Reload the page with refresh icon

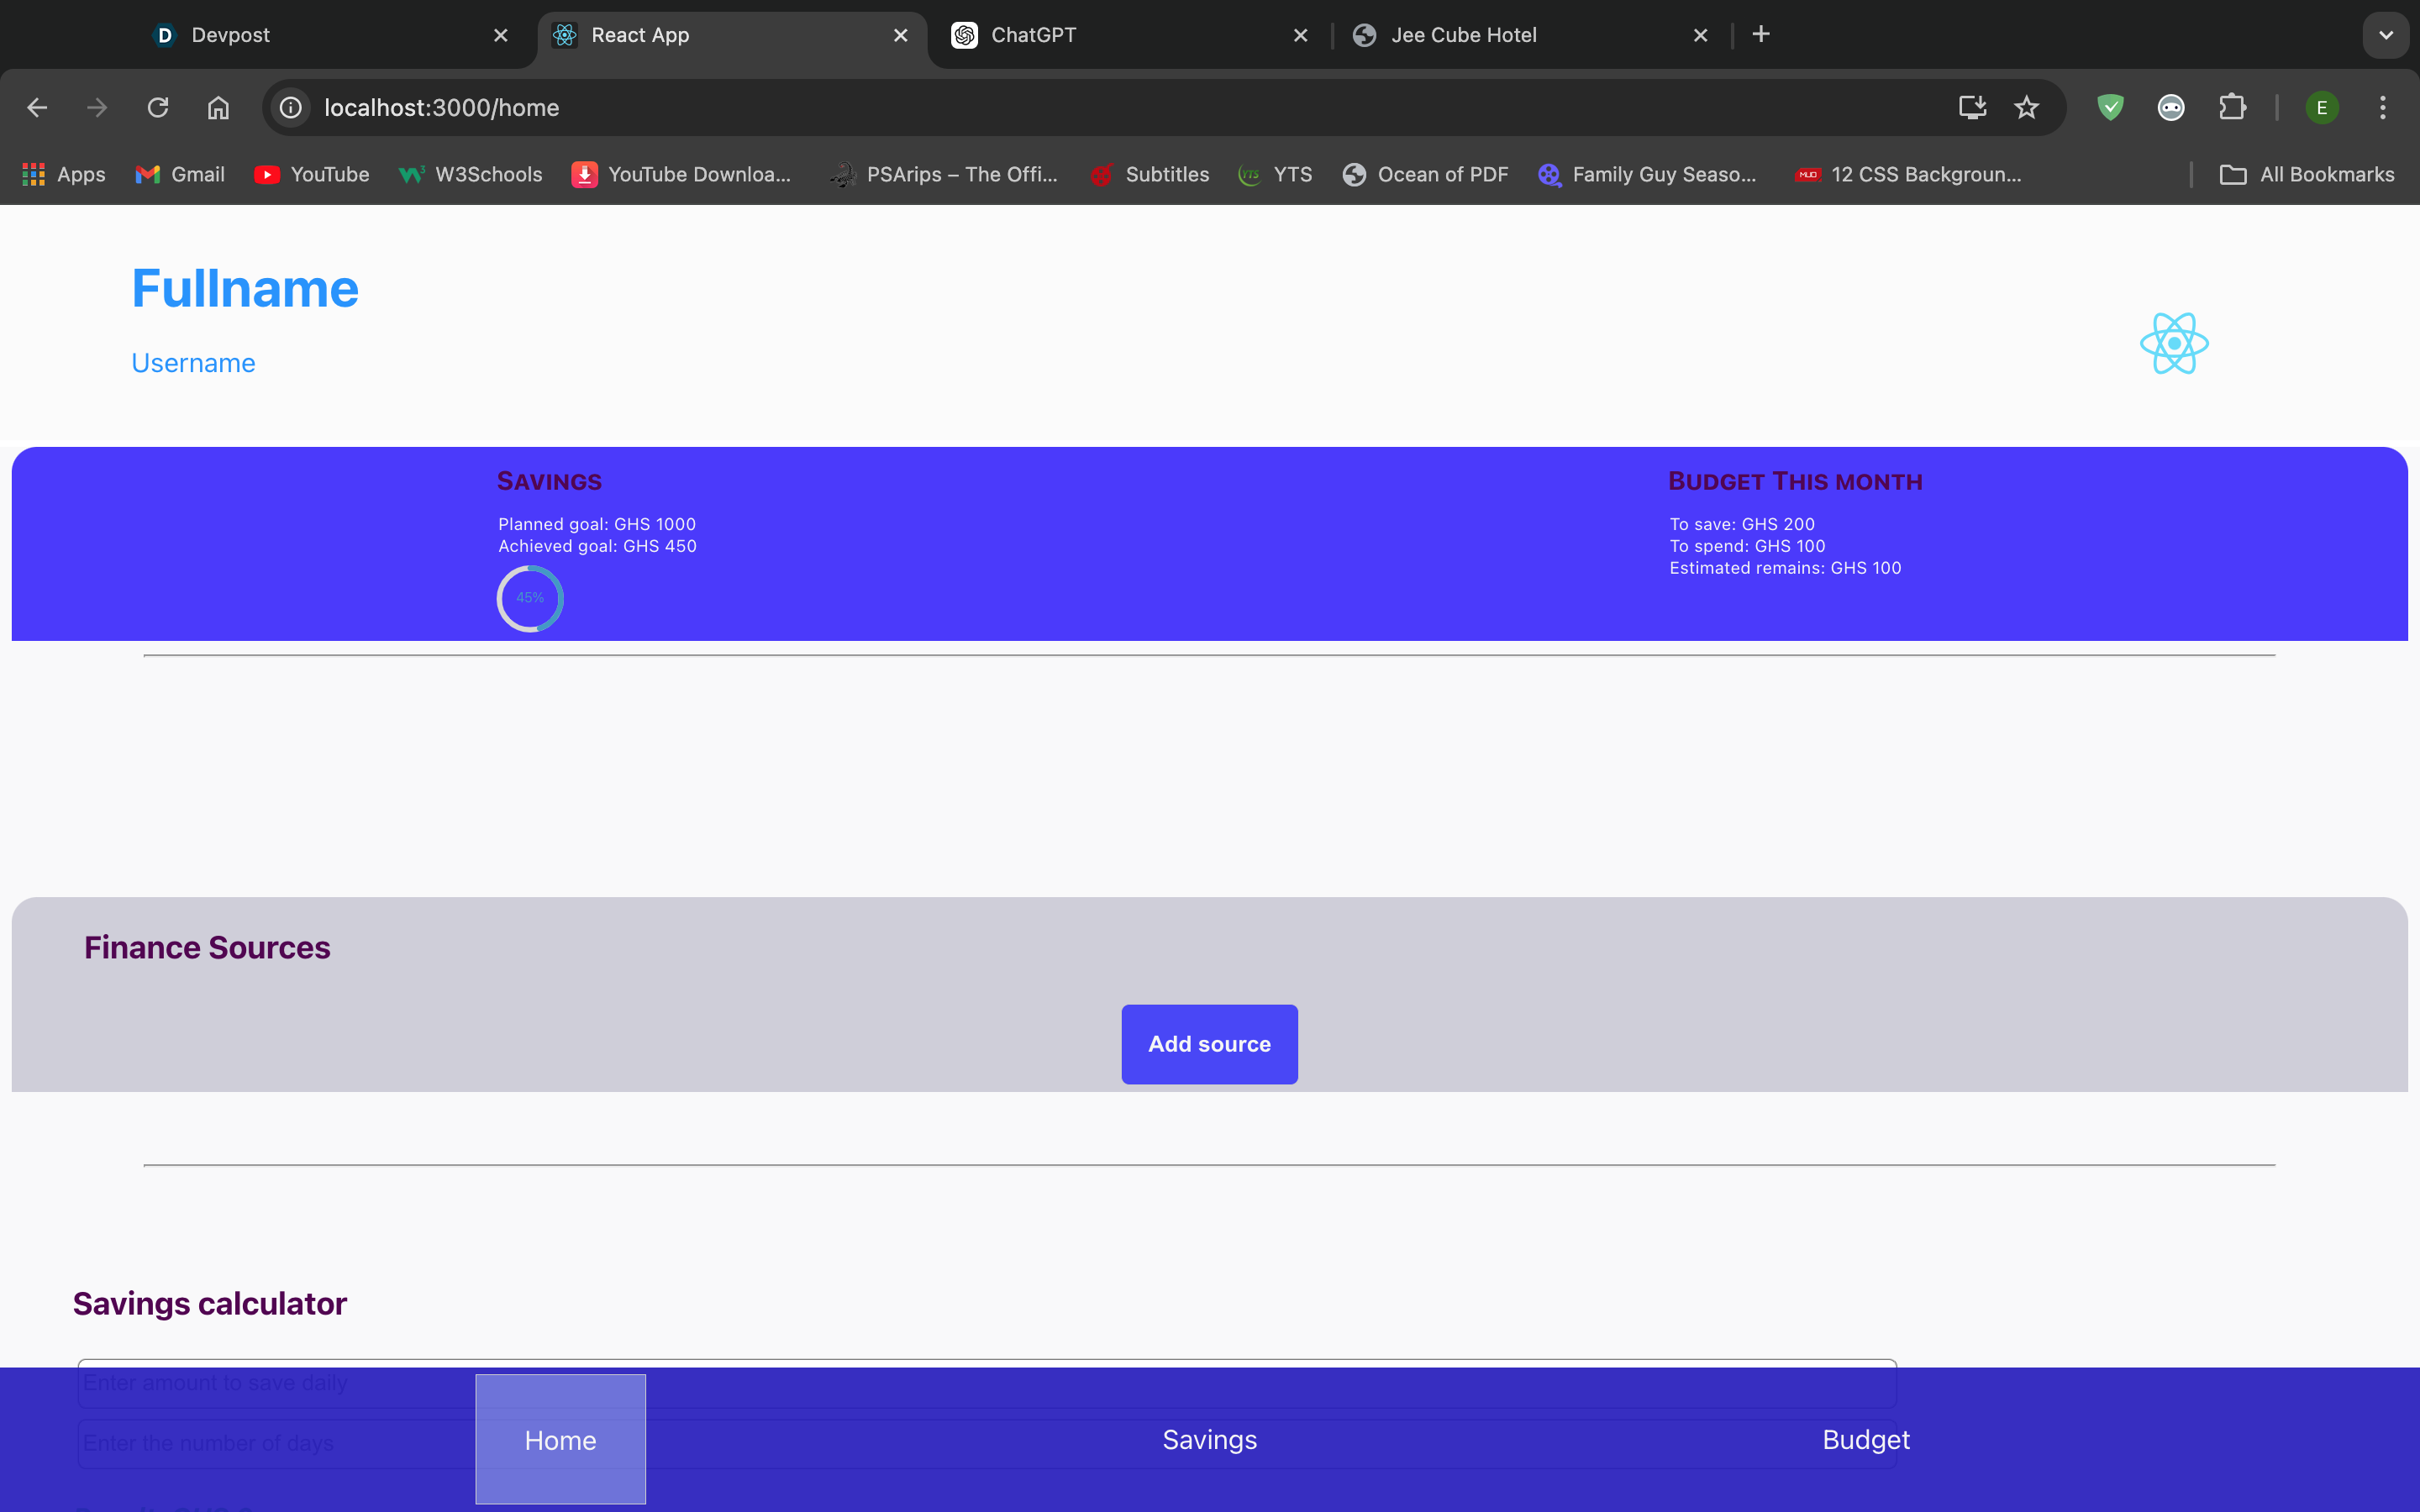(x=158, y=107)
